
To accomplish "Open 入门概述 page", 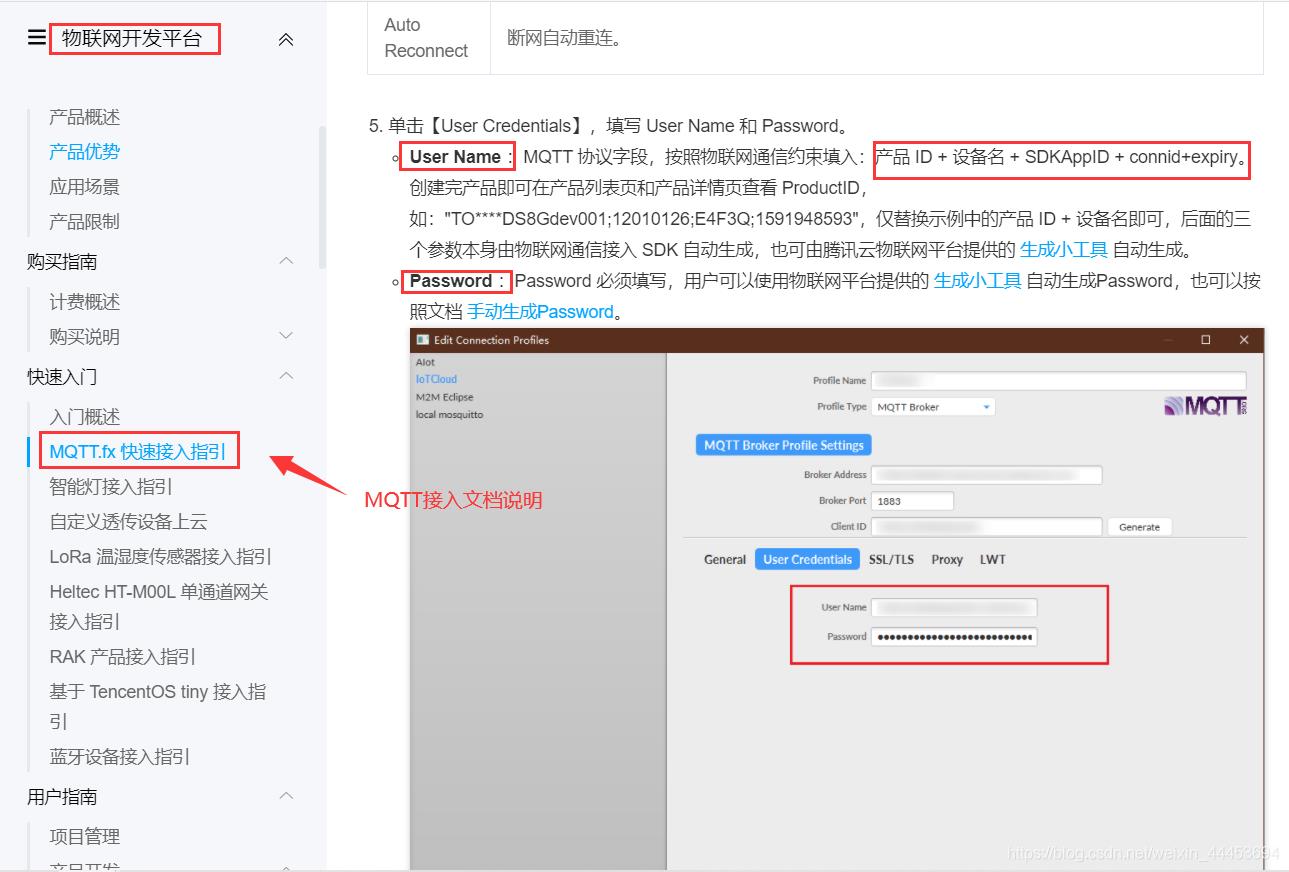I will click(x=85, y=417).
